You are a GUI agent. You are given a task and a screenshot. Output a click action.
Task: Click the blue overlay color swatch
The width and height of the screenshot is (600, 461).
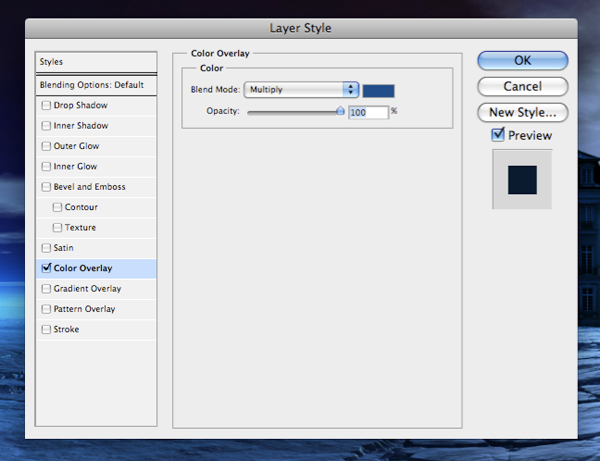coord(378,91)
